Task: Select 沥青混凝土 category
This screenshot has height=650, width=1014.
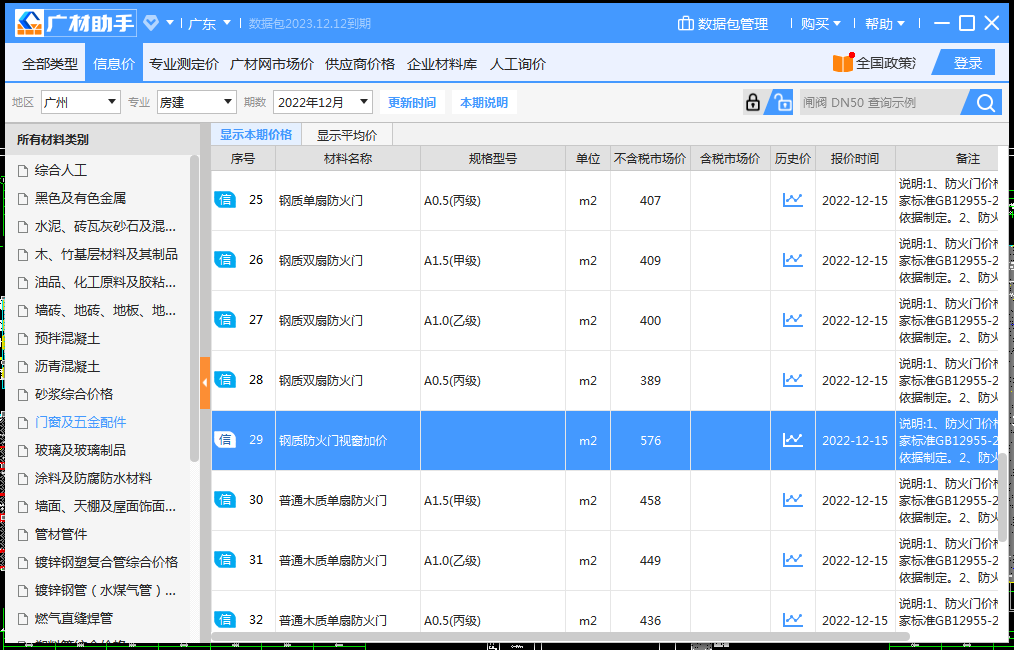Action: (x=67, y=367)
